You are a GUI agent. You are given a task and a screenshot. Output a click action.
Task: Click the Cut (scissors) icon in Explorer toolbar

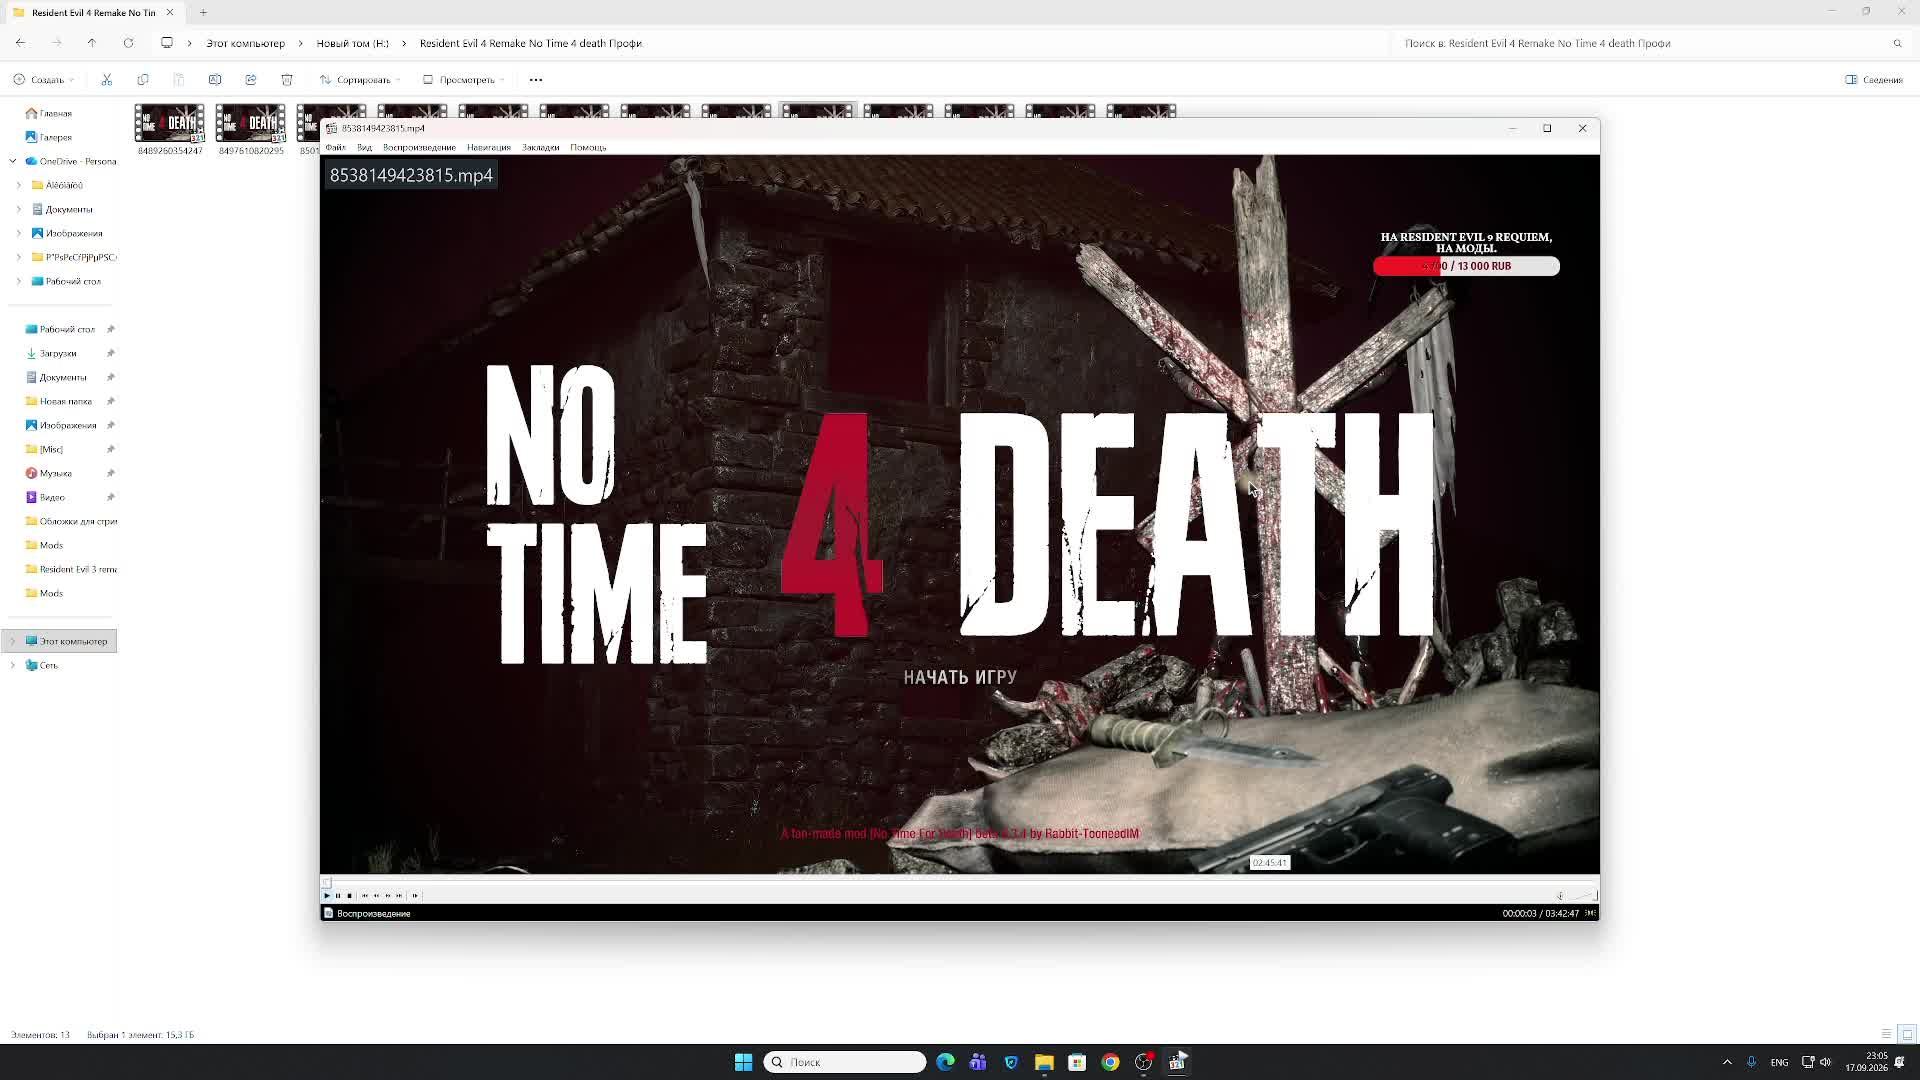107,80
